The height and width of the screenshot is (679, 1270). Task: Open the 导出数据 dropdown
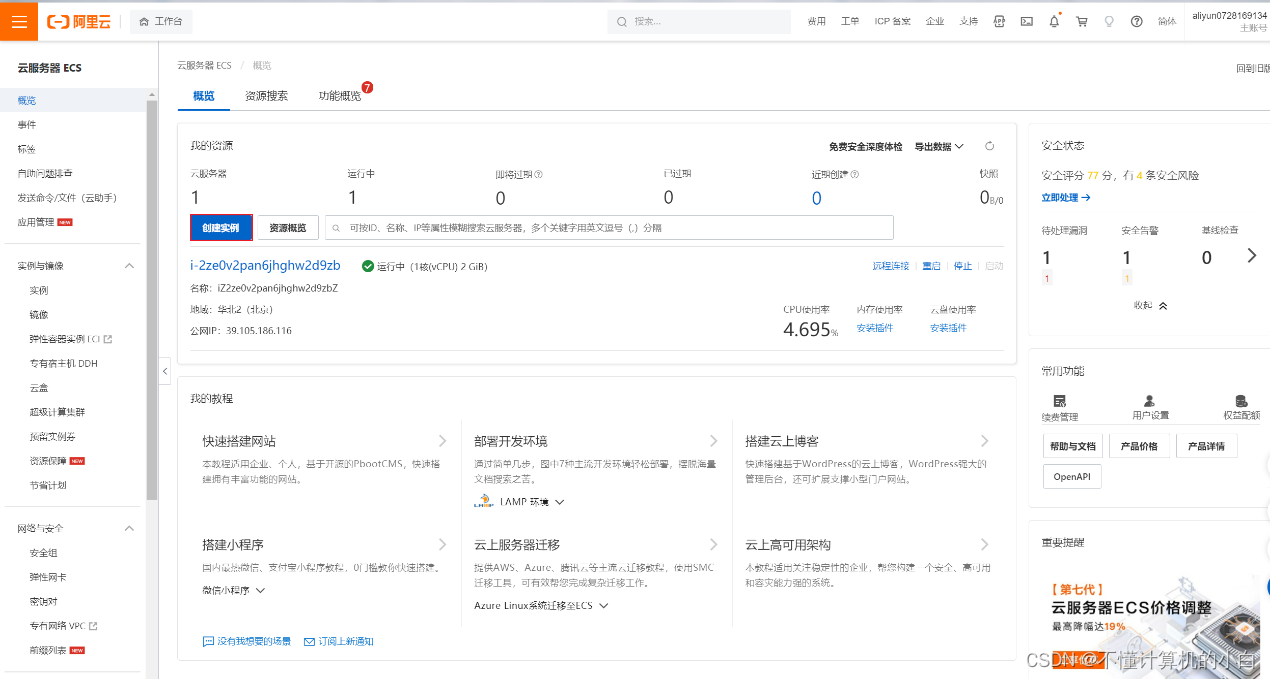pyautogui.click(x=939, y=146)
